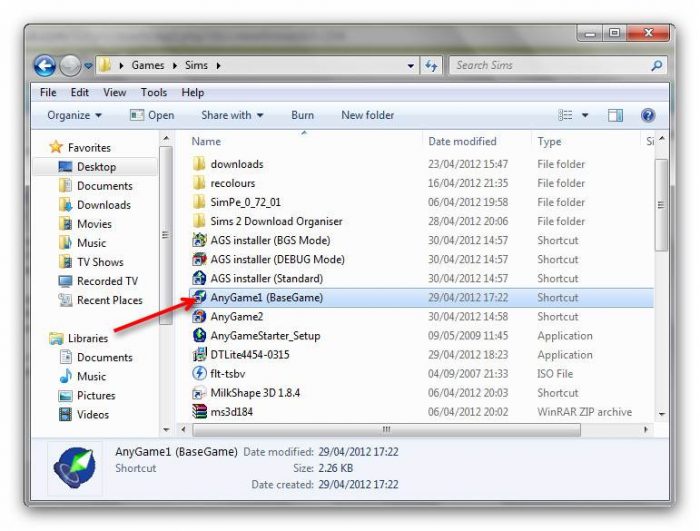Select the AnyGame2 shortcut icon
This screenshot has width=700, height=531.
click(199, 317)
